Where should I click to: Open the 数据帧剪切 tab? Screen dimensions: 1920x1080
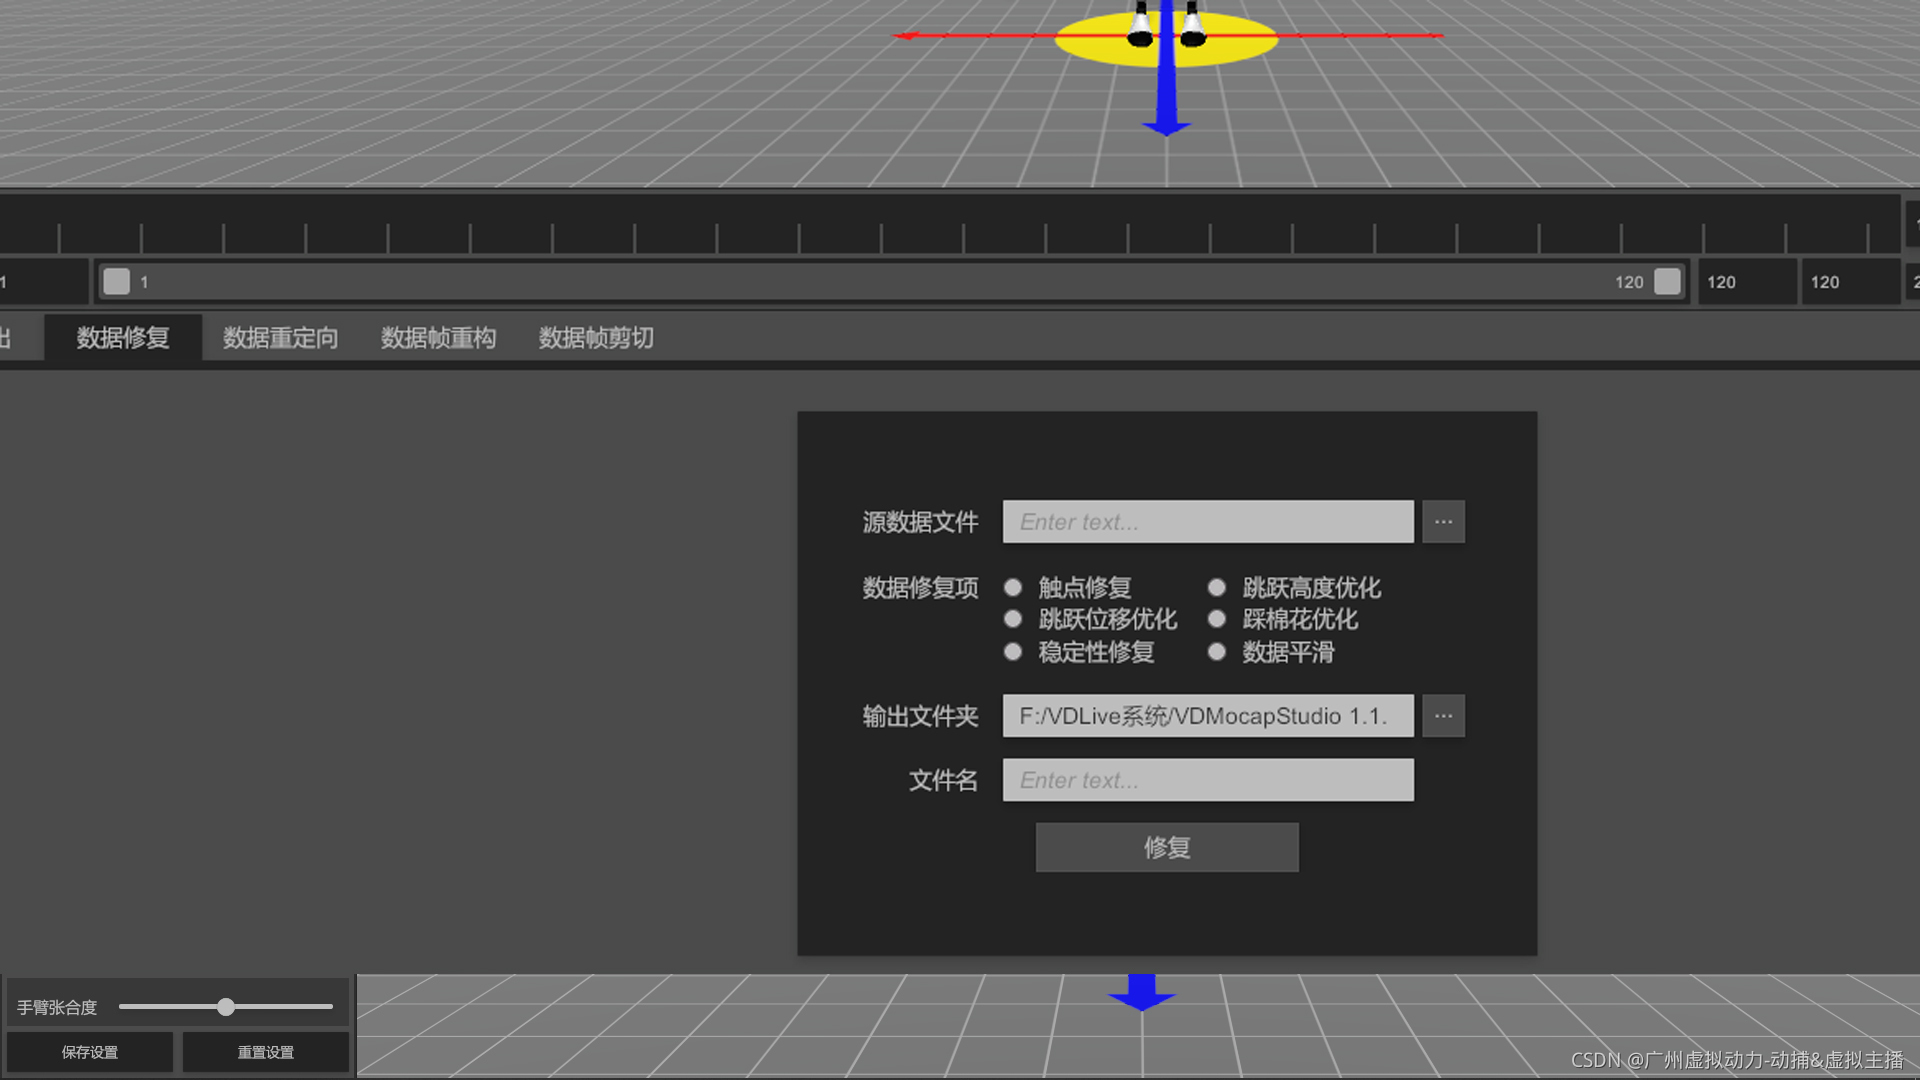(x=596, y=338)
